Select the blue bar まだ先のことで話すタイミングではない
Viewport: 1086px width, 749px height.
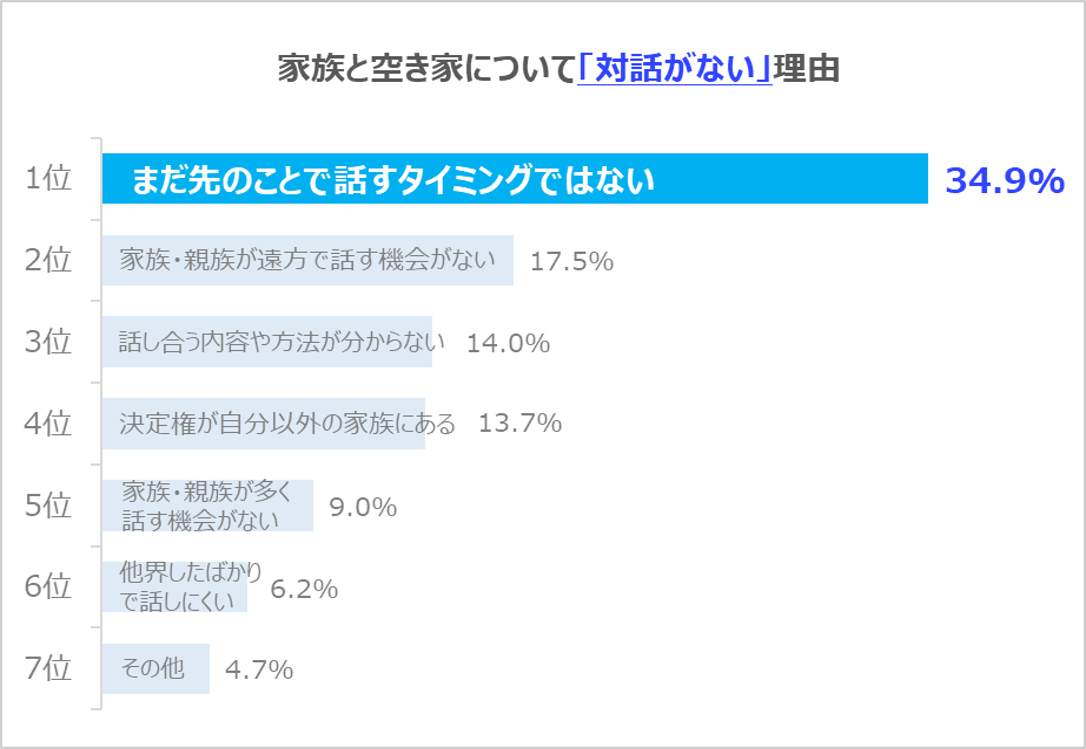click(515, 180)
